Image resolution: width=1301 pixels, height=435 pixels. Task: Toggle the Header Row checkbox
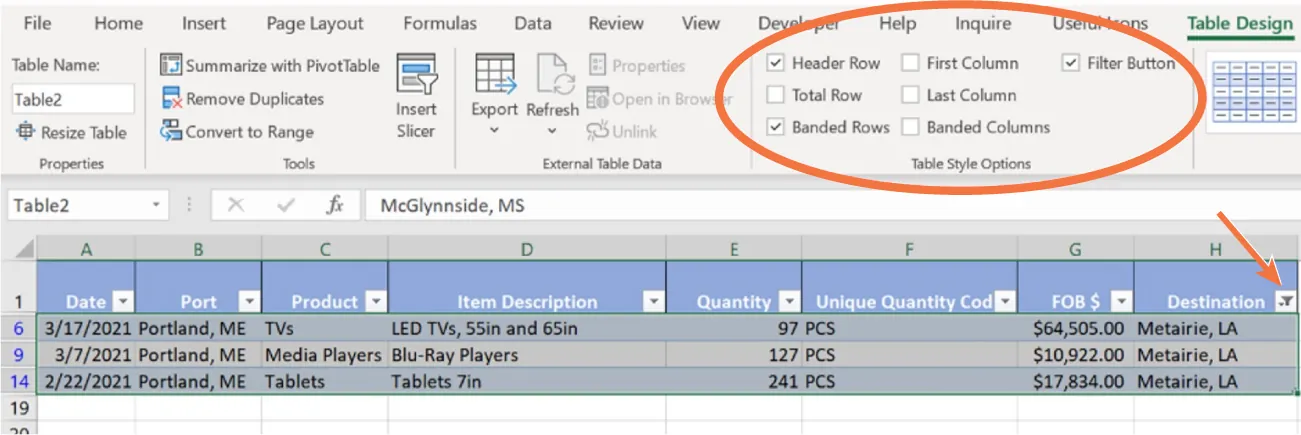775,63
